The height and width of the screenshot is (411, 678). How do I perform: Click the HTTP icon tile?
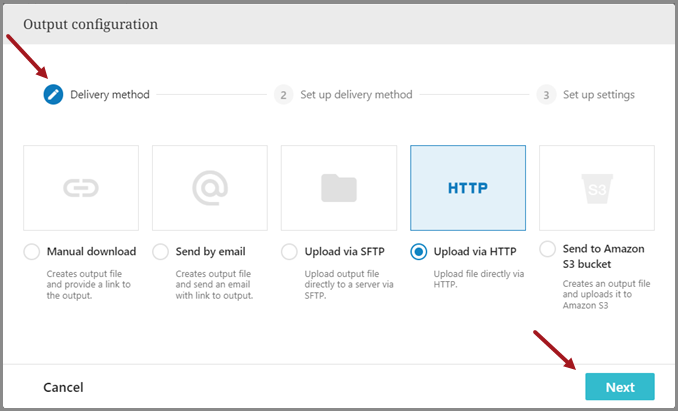468,187
